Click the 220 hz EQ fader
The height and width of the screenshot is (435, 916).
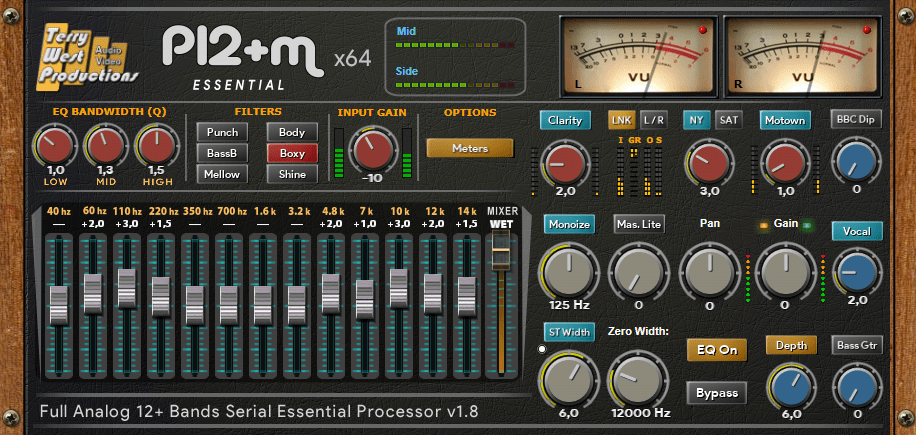pyautogui.click(x=161, y=297)
